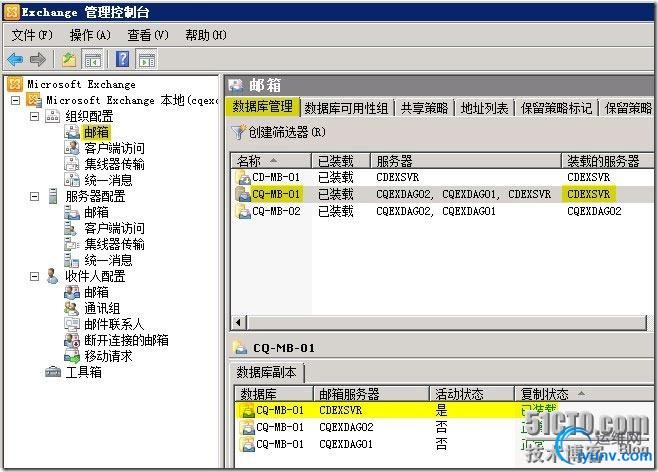Open the 帮助(H) menu
The height and width of the screenshot is (472, 658).
[206, 35]
